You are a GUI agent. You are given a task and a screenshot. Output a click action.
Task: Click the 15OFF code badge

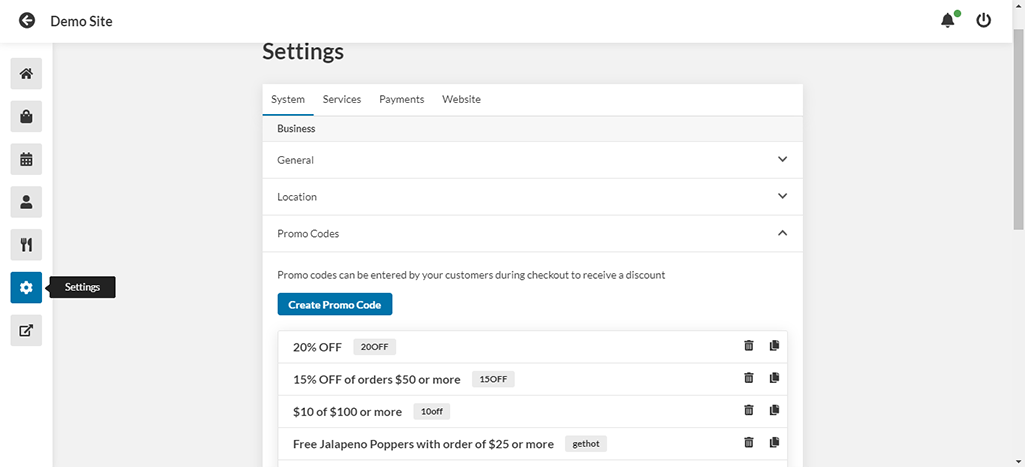point(493,379)
